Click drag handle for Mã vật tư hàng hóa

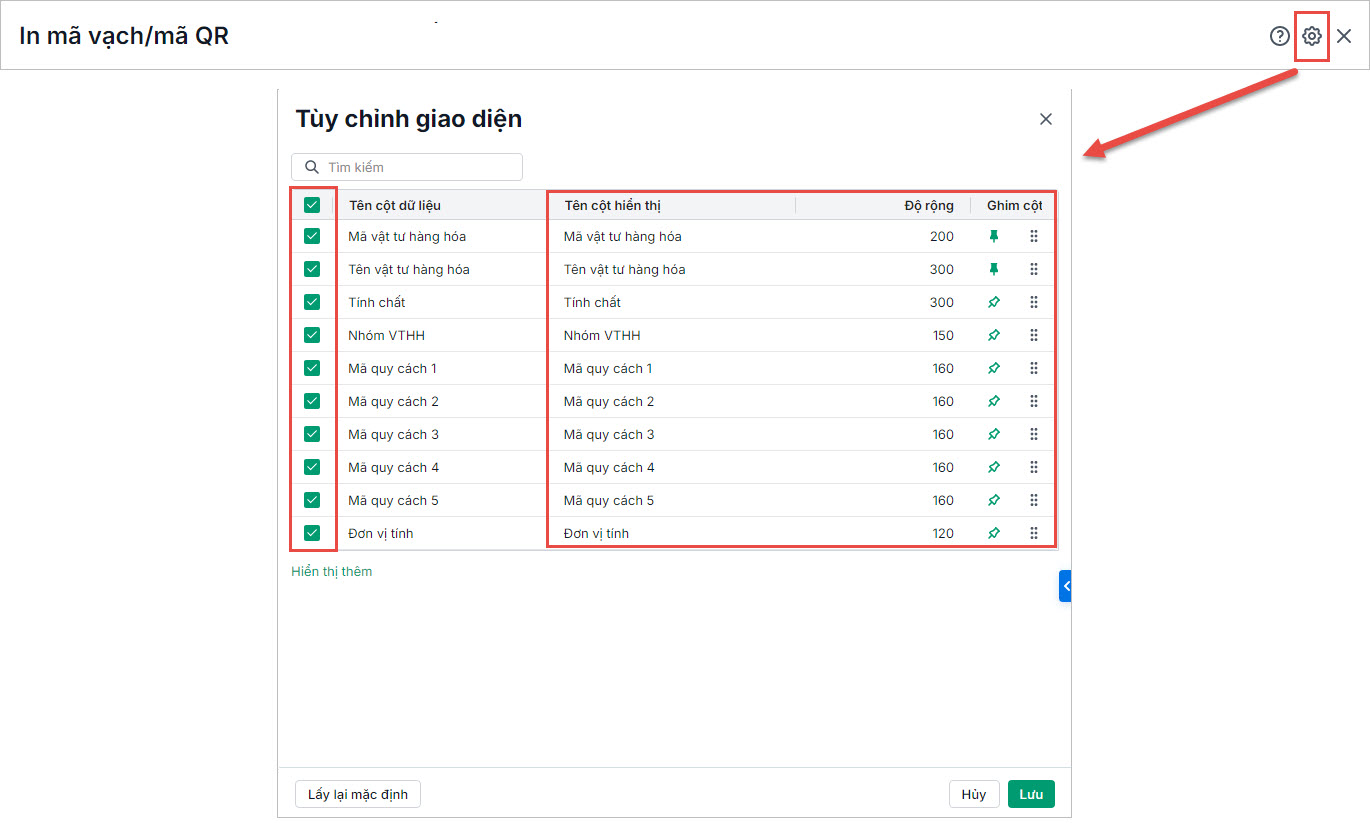click(x=1034, y=237)
